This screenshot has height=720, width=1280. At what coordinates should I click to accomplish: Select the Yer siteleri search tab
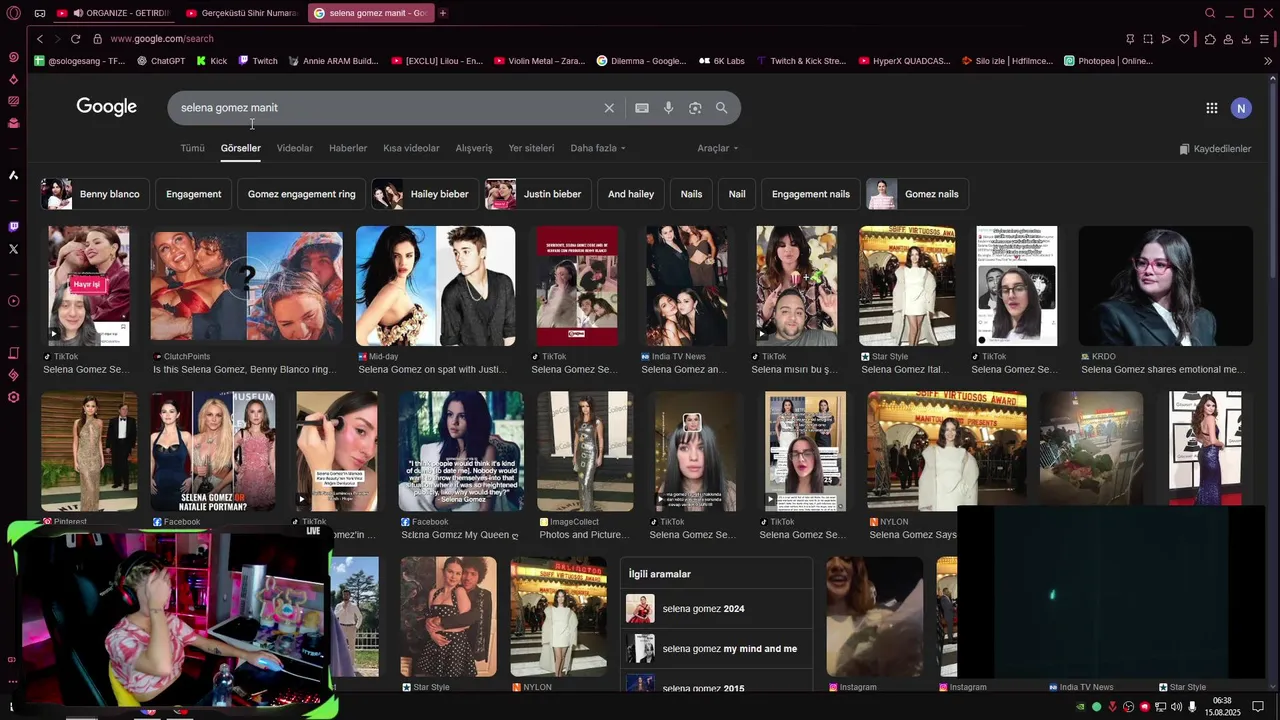[x=531, y=148]
